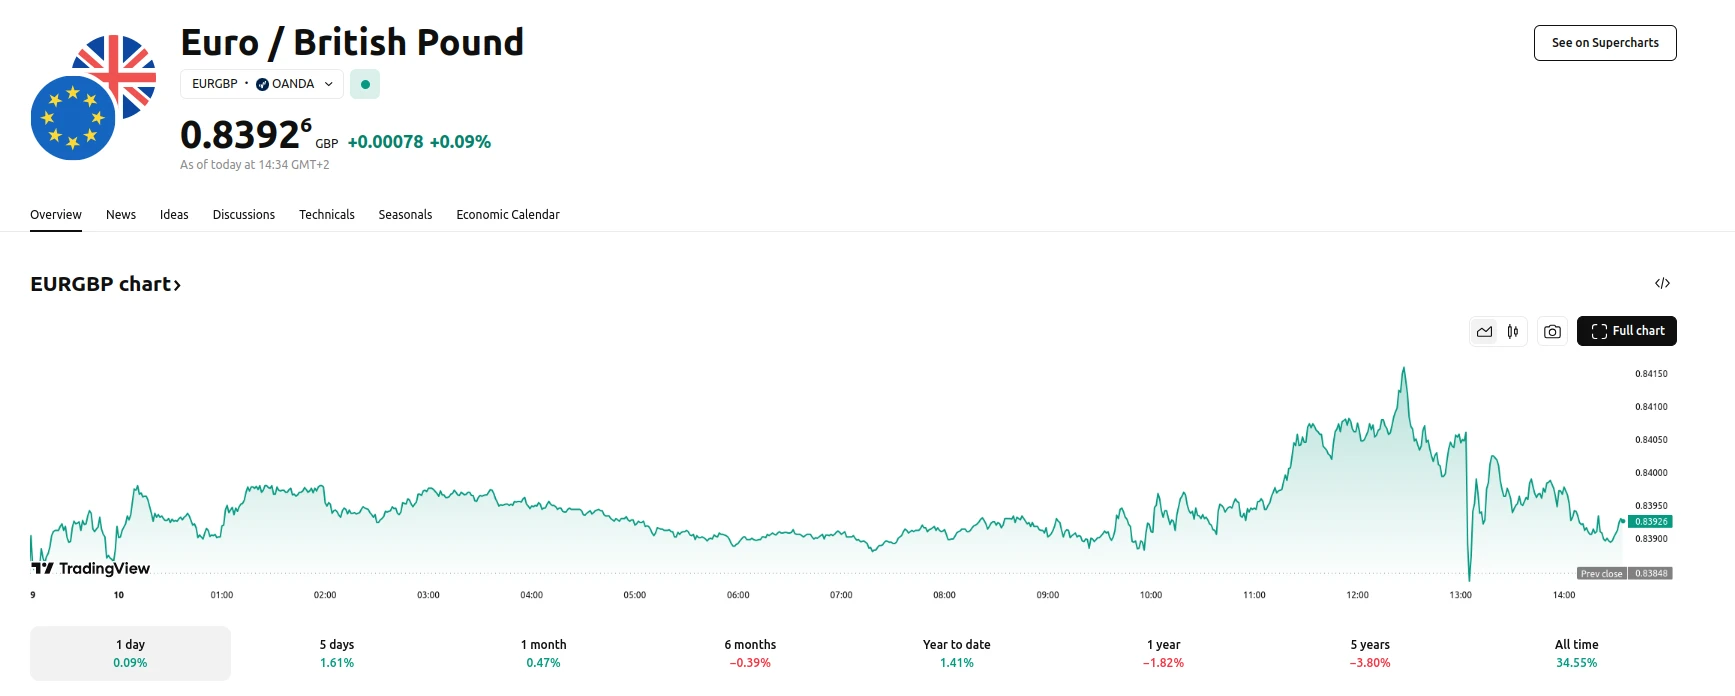Open Full chart view
This screenshot has width=1735, height=696.
point(1626,331)
